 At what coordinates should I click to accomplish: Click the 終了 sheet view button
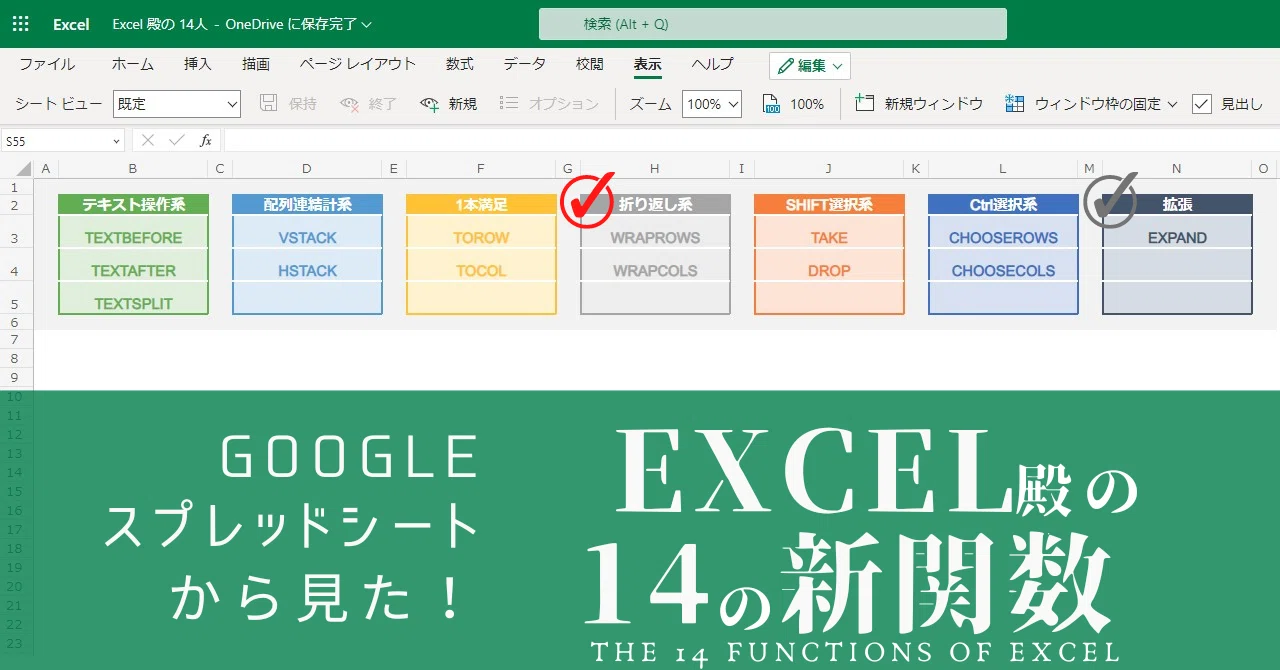coord(369,104)
